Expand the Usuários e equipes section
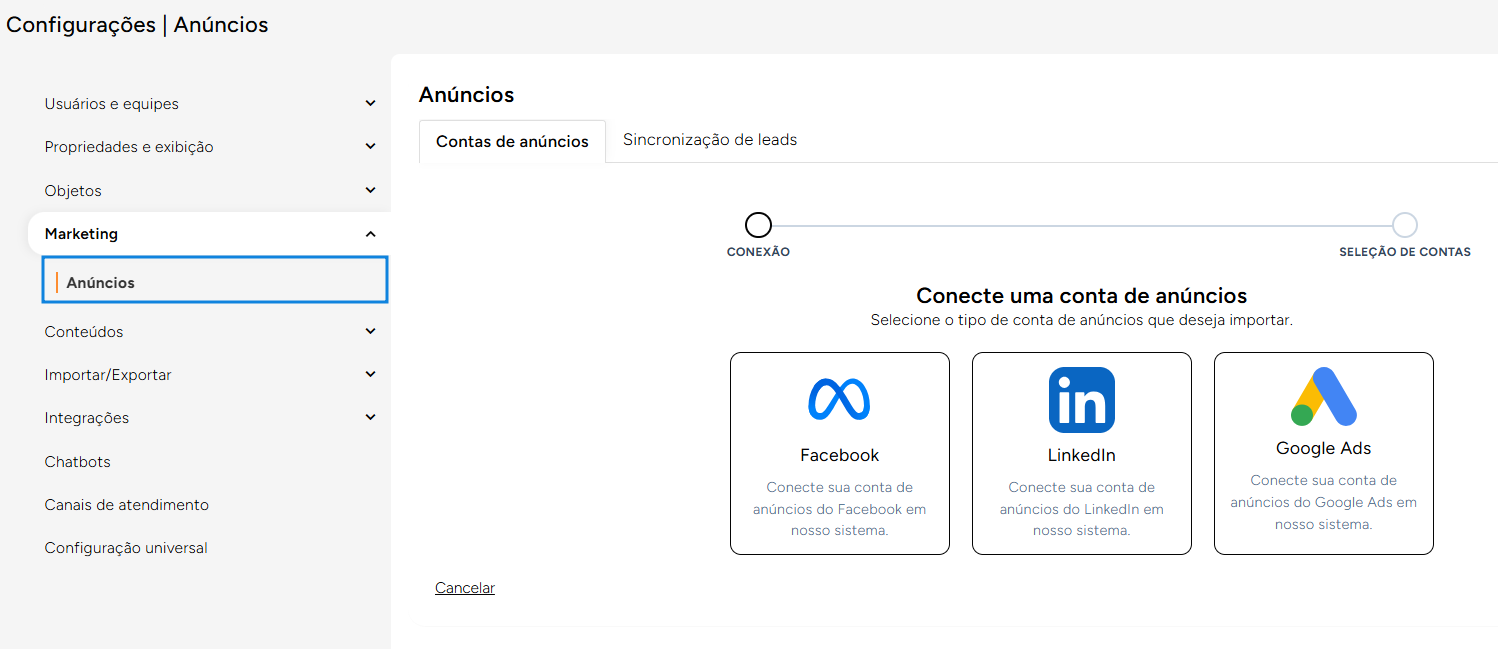This screenshot has width=1498, height=649. (370, 104)
